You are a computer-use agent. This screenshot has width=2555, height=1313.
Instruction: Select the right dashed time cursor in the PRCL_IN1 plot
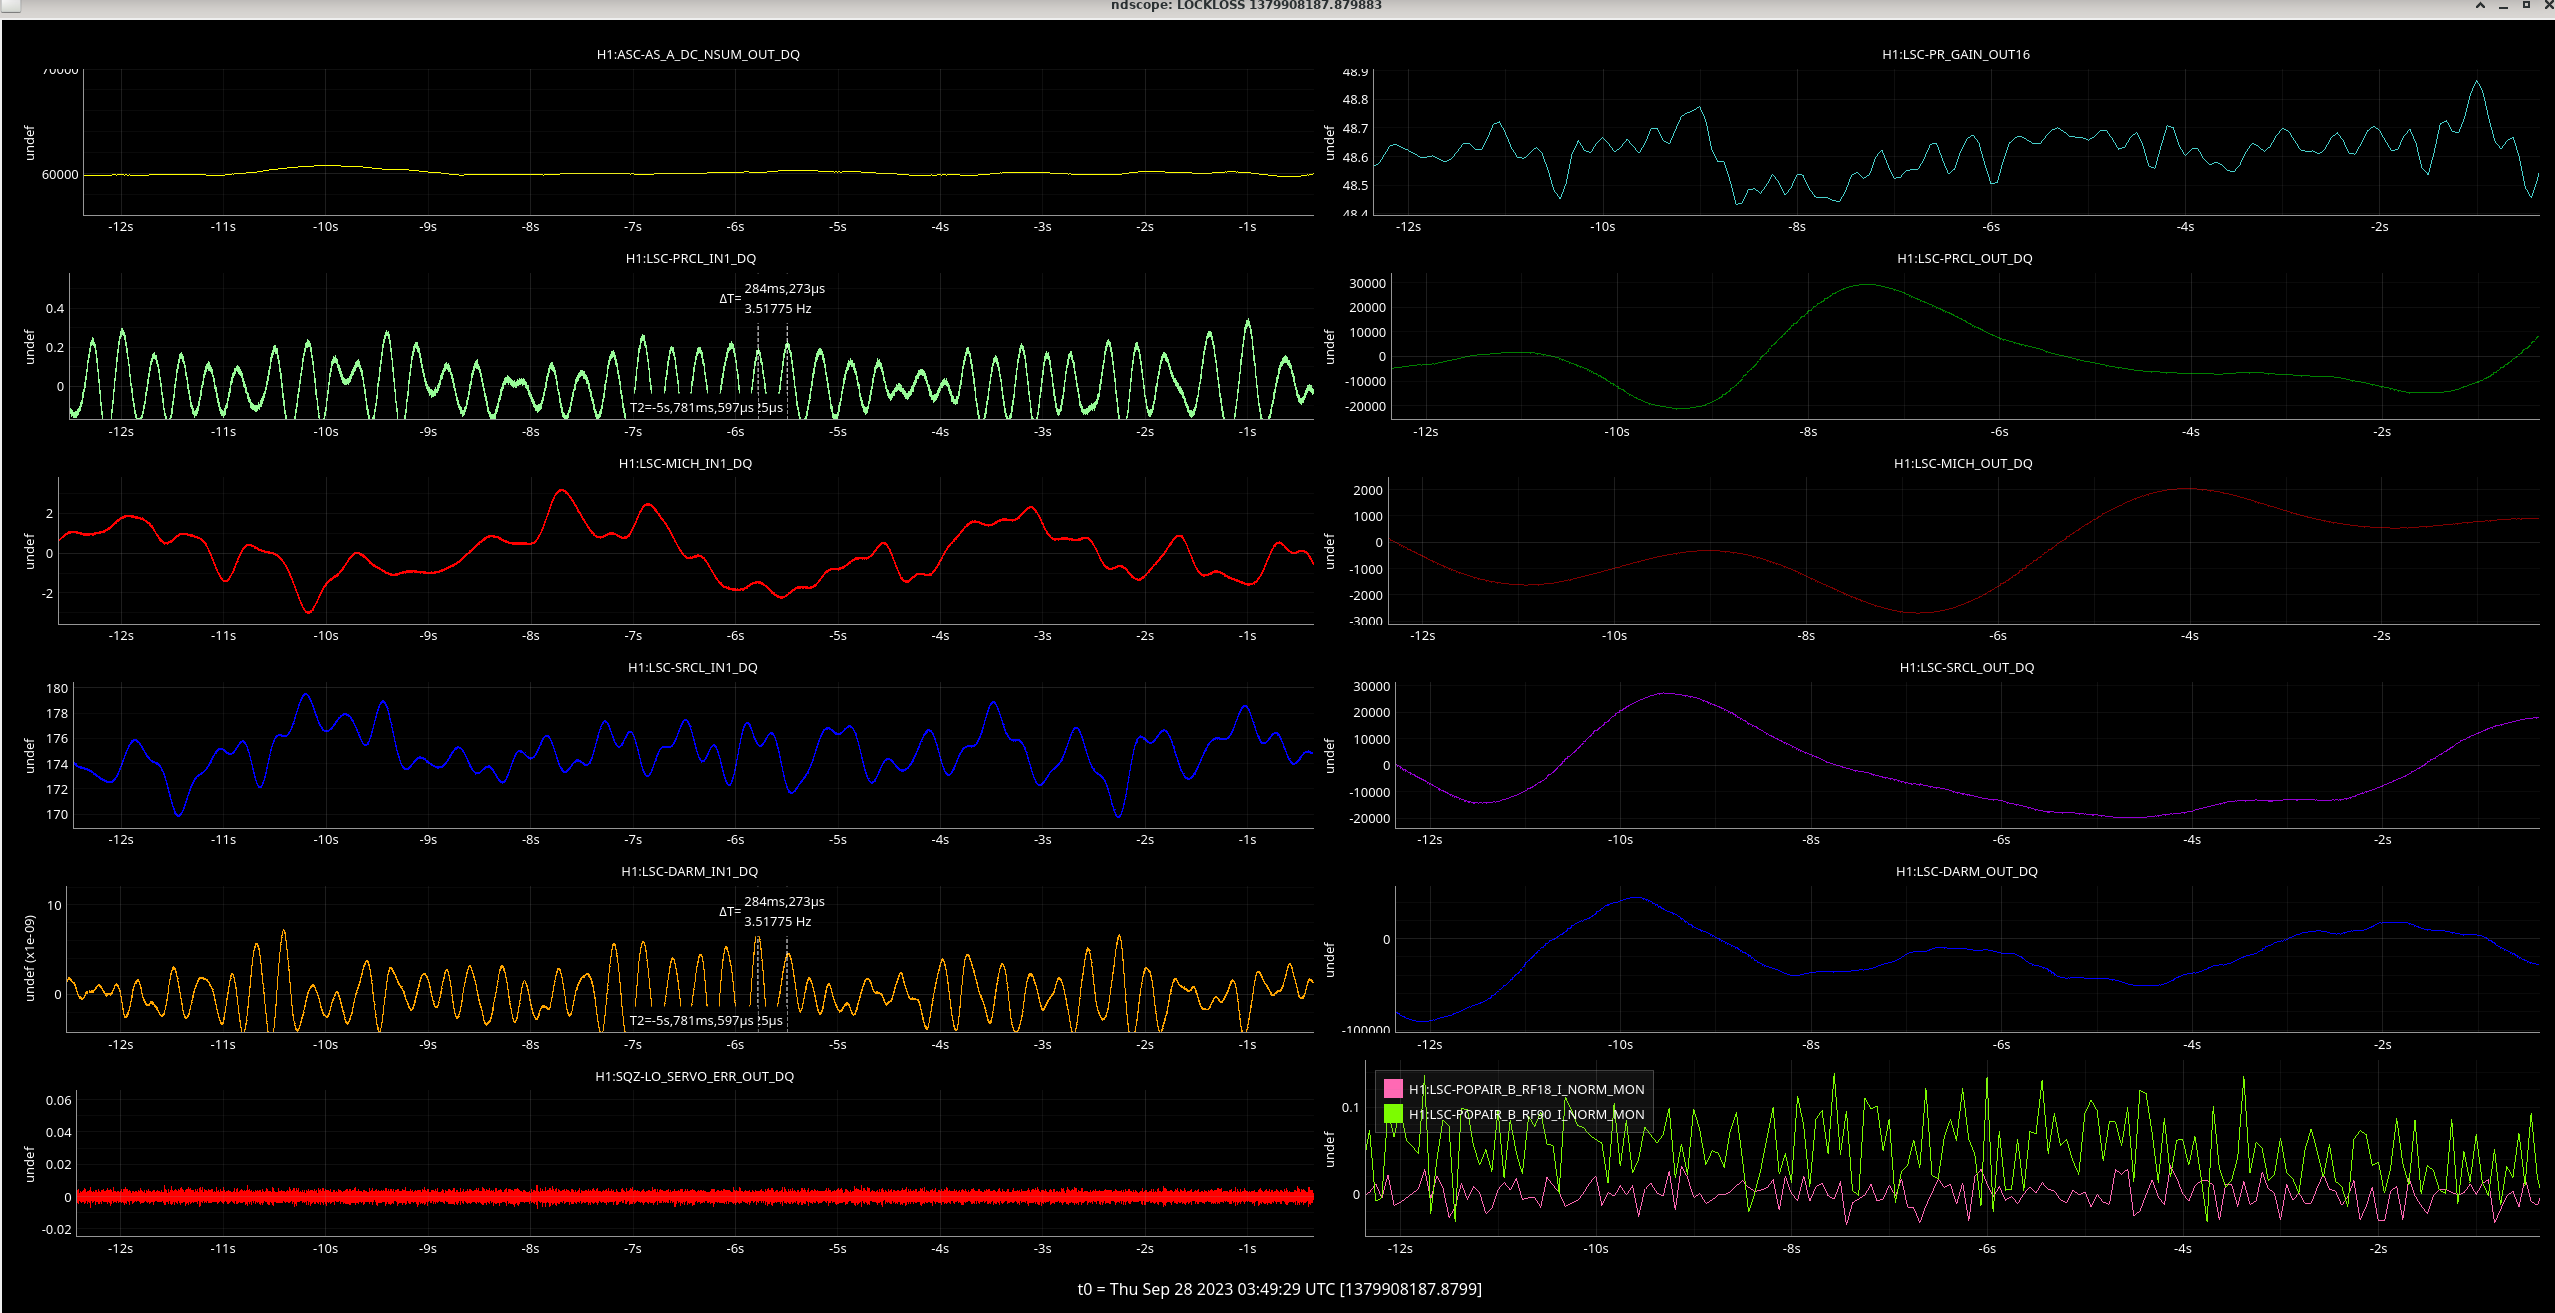pos(787,372)
